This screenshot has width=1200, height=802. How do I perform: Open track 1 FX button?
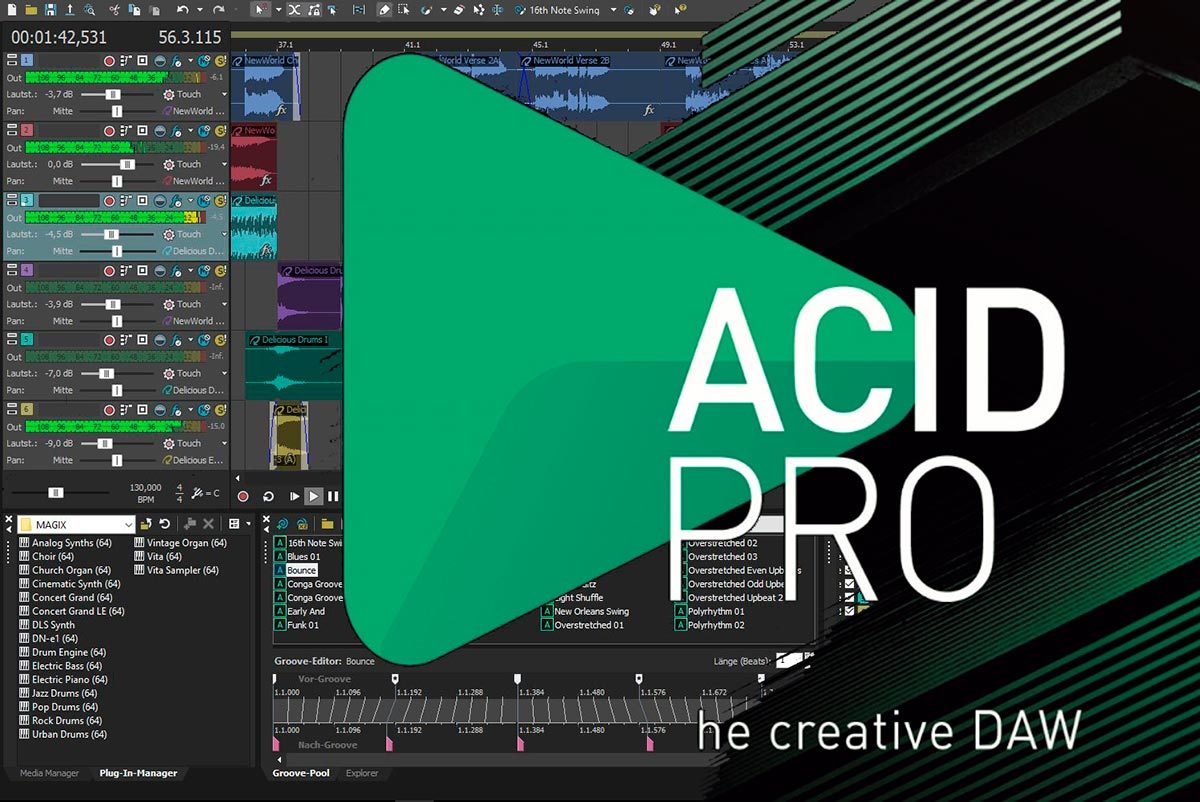click(176, 61)
